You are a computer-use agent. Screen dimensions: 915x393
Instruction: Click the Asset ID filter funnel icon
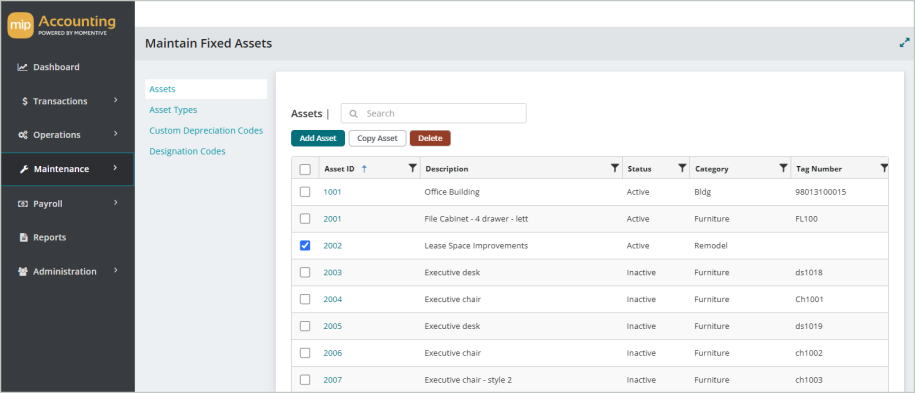(413, 168)
